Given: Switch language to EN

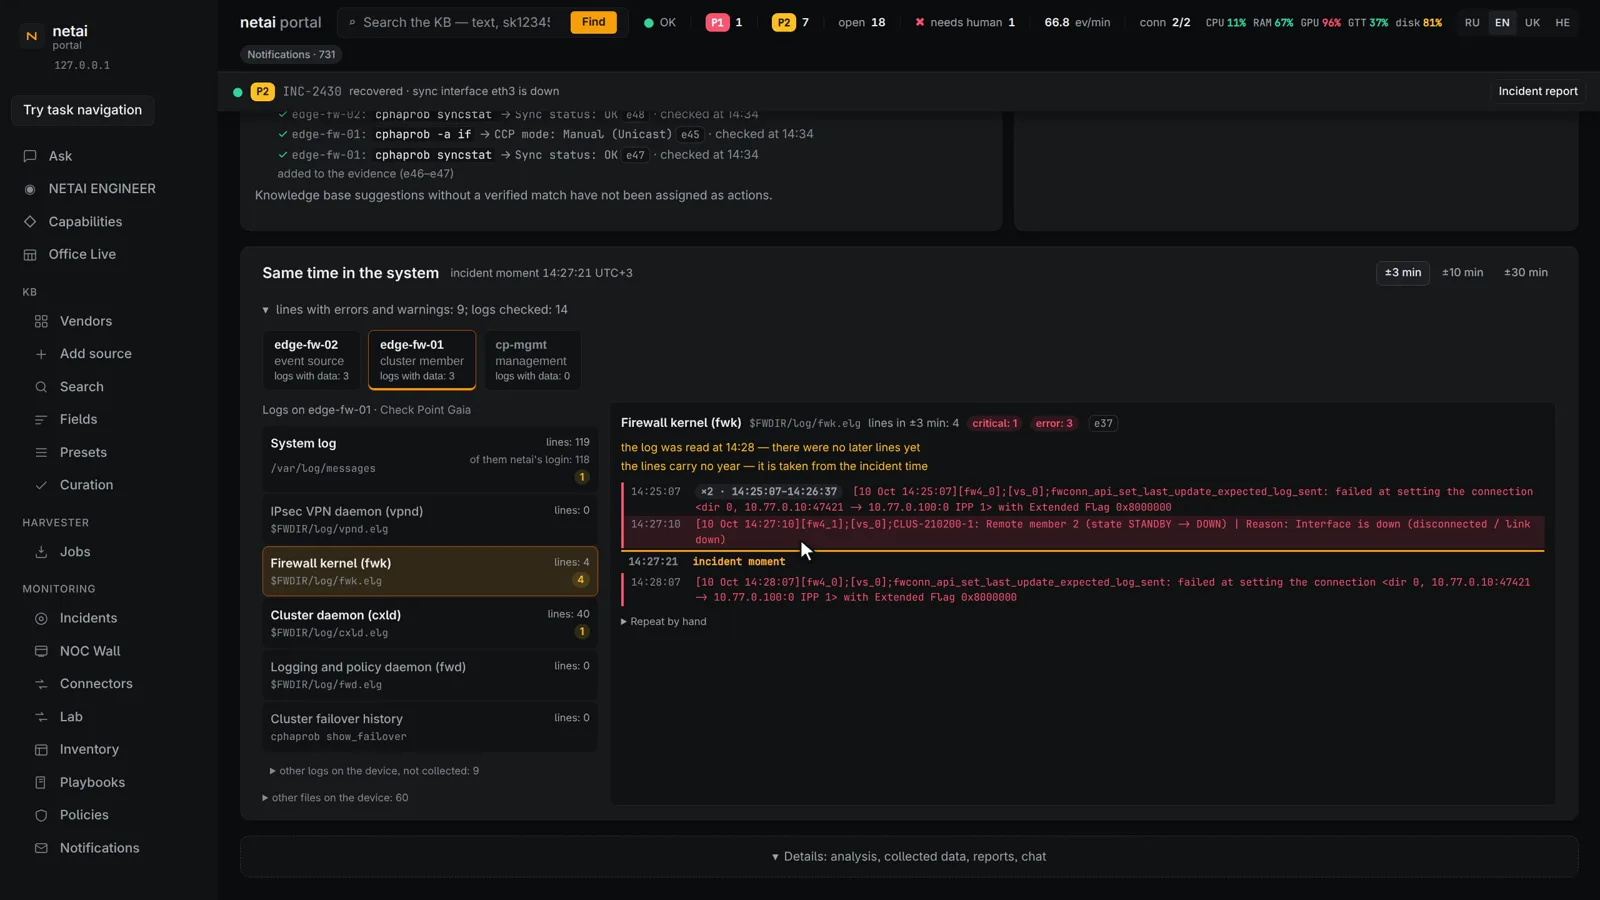Looking at the screenshot, I should coord(1502,22).
